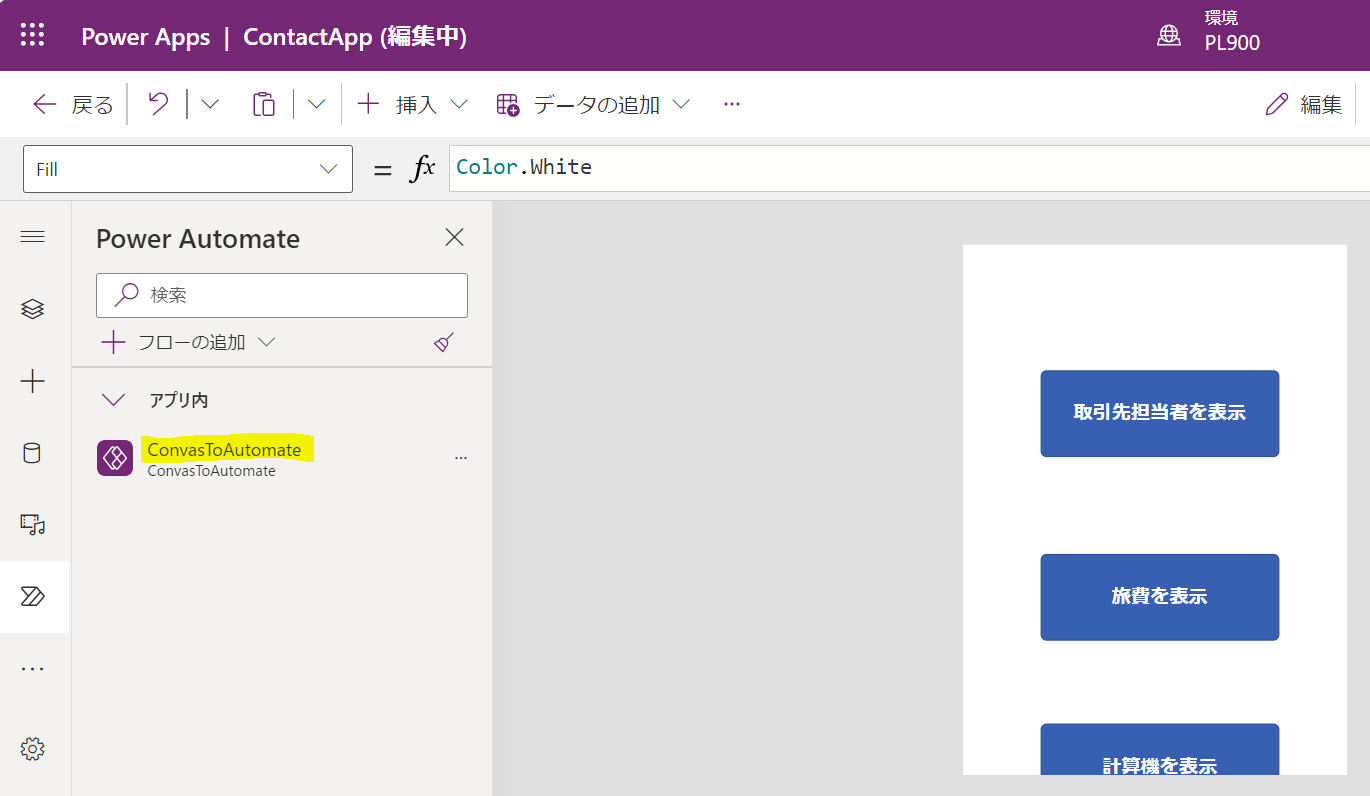
Task: Click the PL900 environment name
Action: 1232,43
